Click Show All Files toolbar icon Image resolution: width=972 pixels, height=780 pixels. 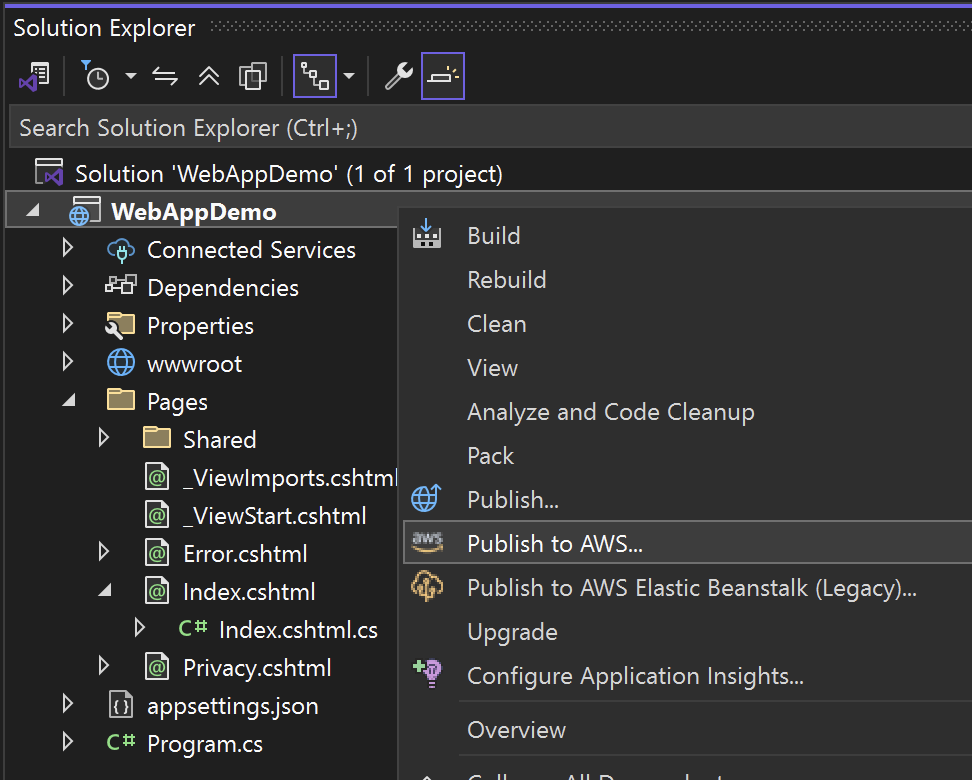(253, 76)
